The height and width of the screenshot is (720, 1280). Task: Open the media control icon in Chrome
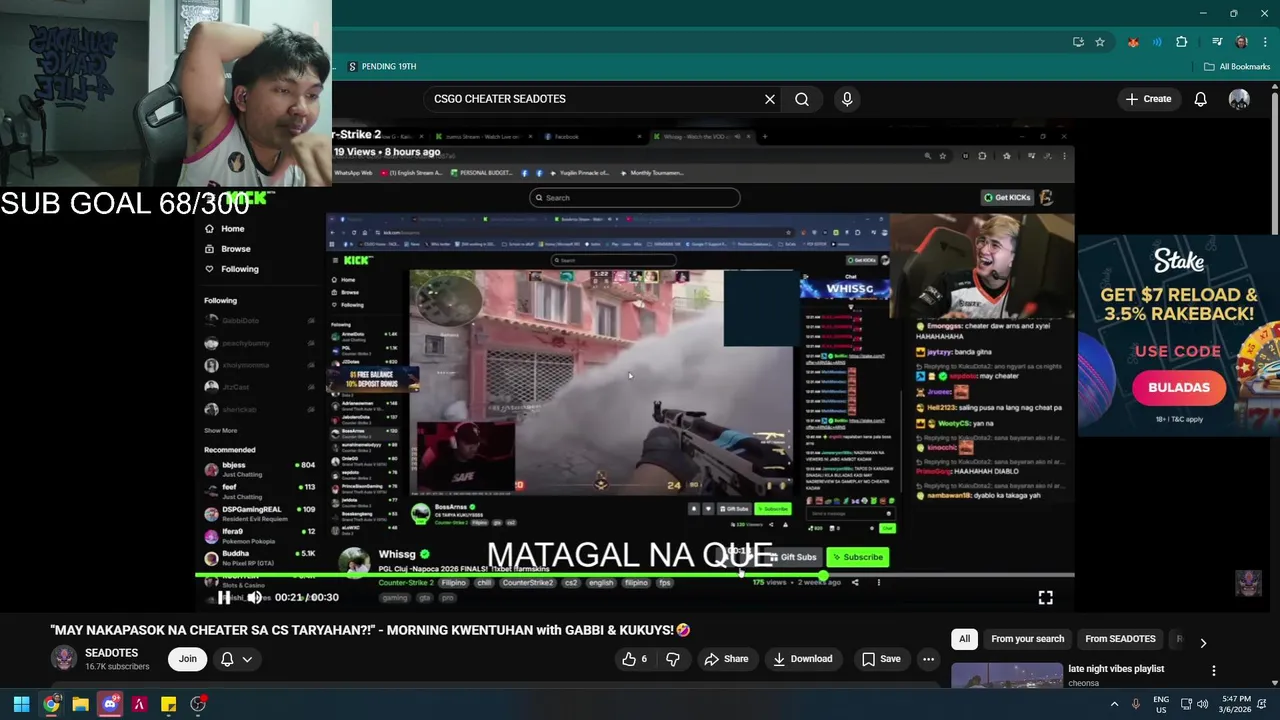(1217, 42)
